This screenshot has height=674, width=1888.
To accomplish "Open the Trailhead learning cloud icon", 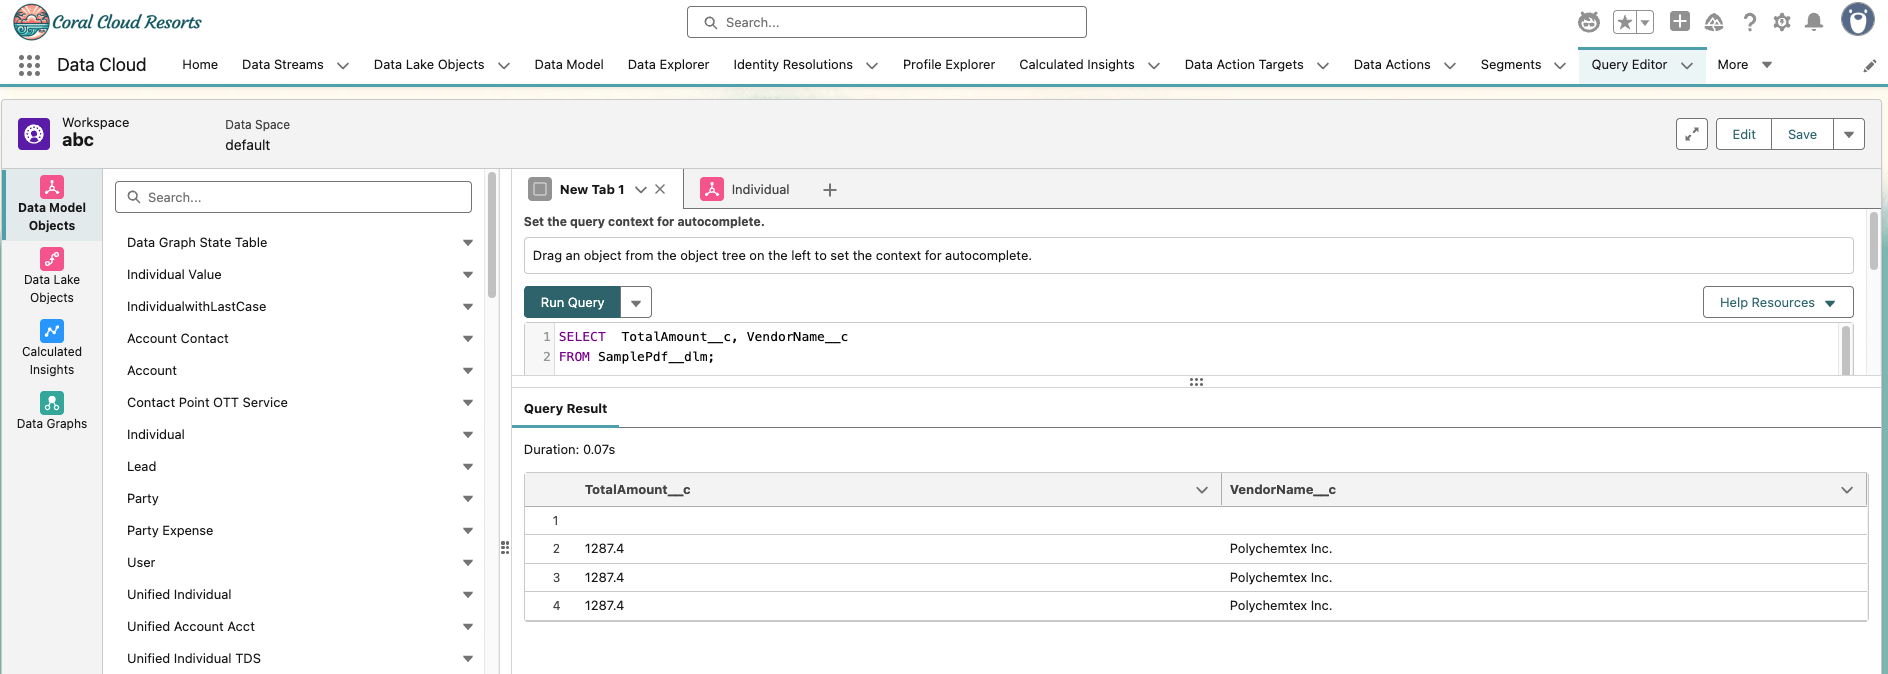I will pos(1714,22).
